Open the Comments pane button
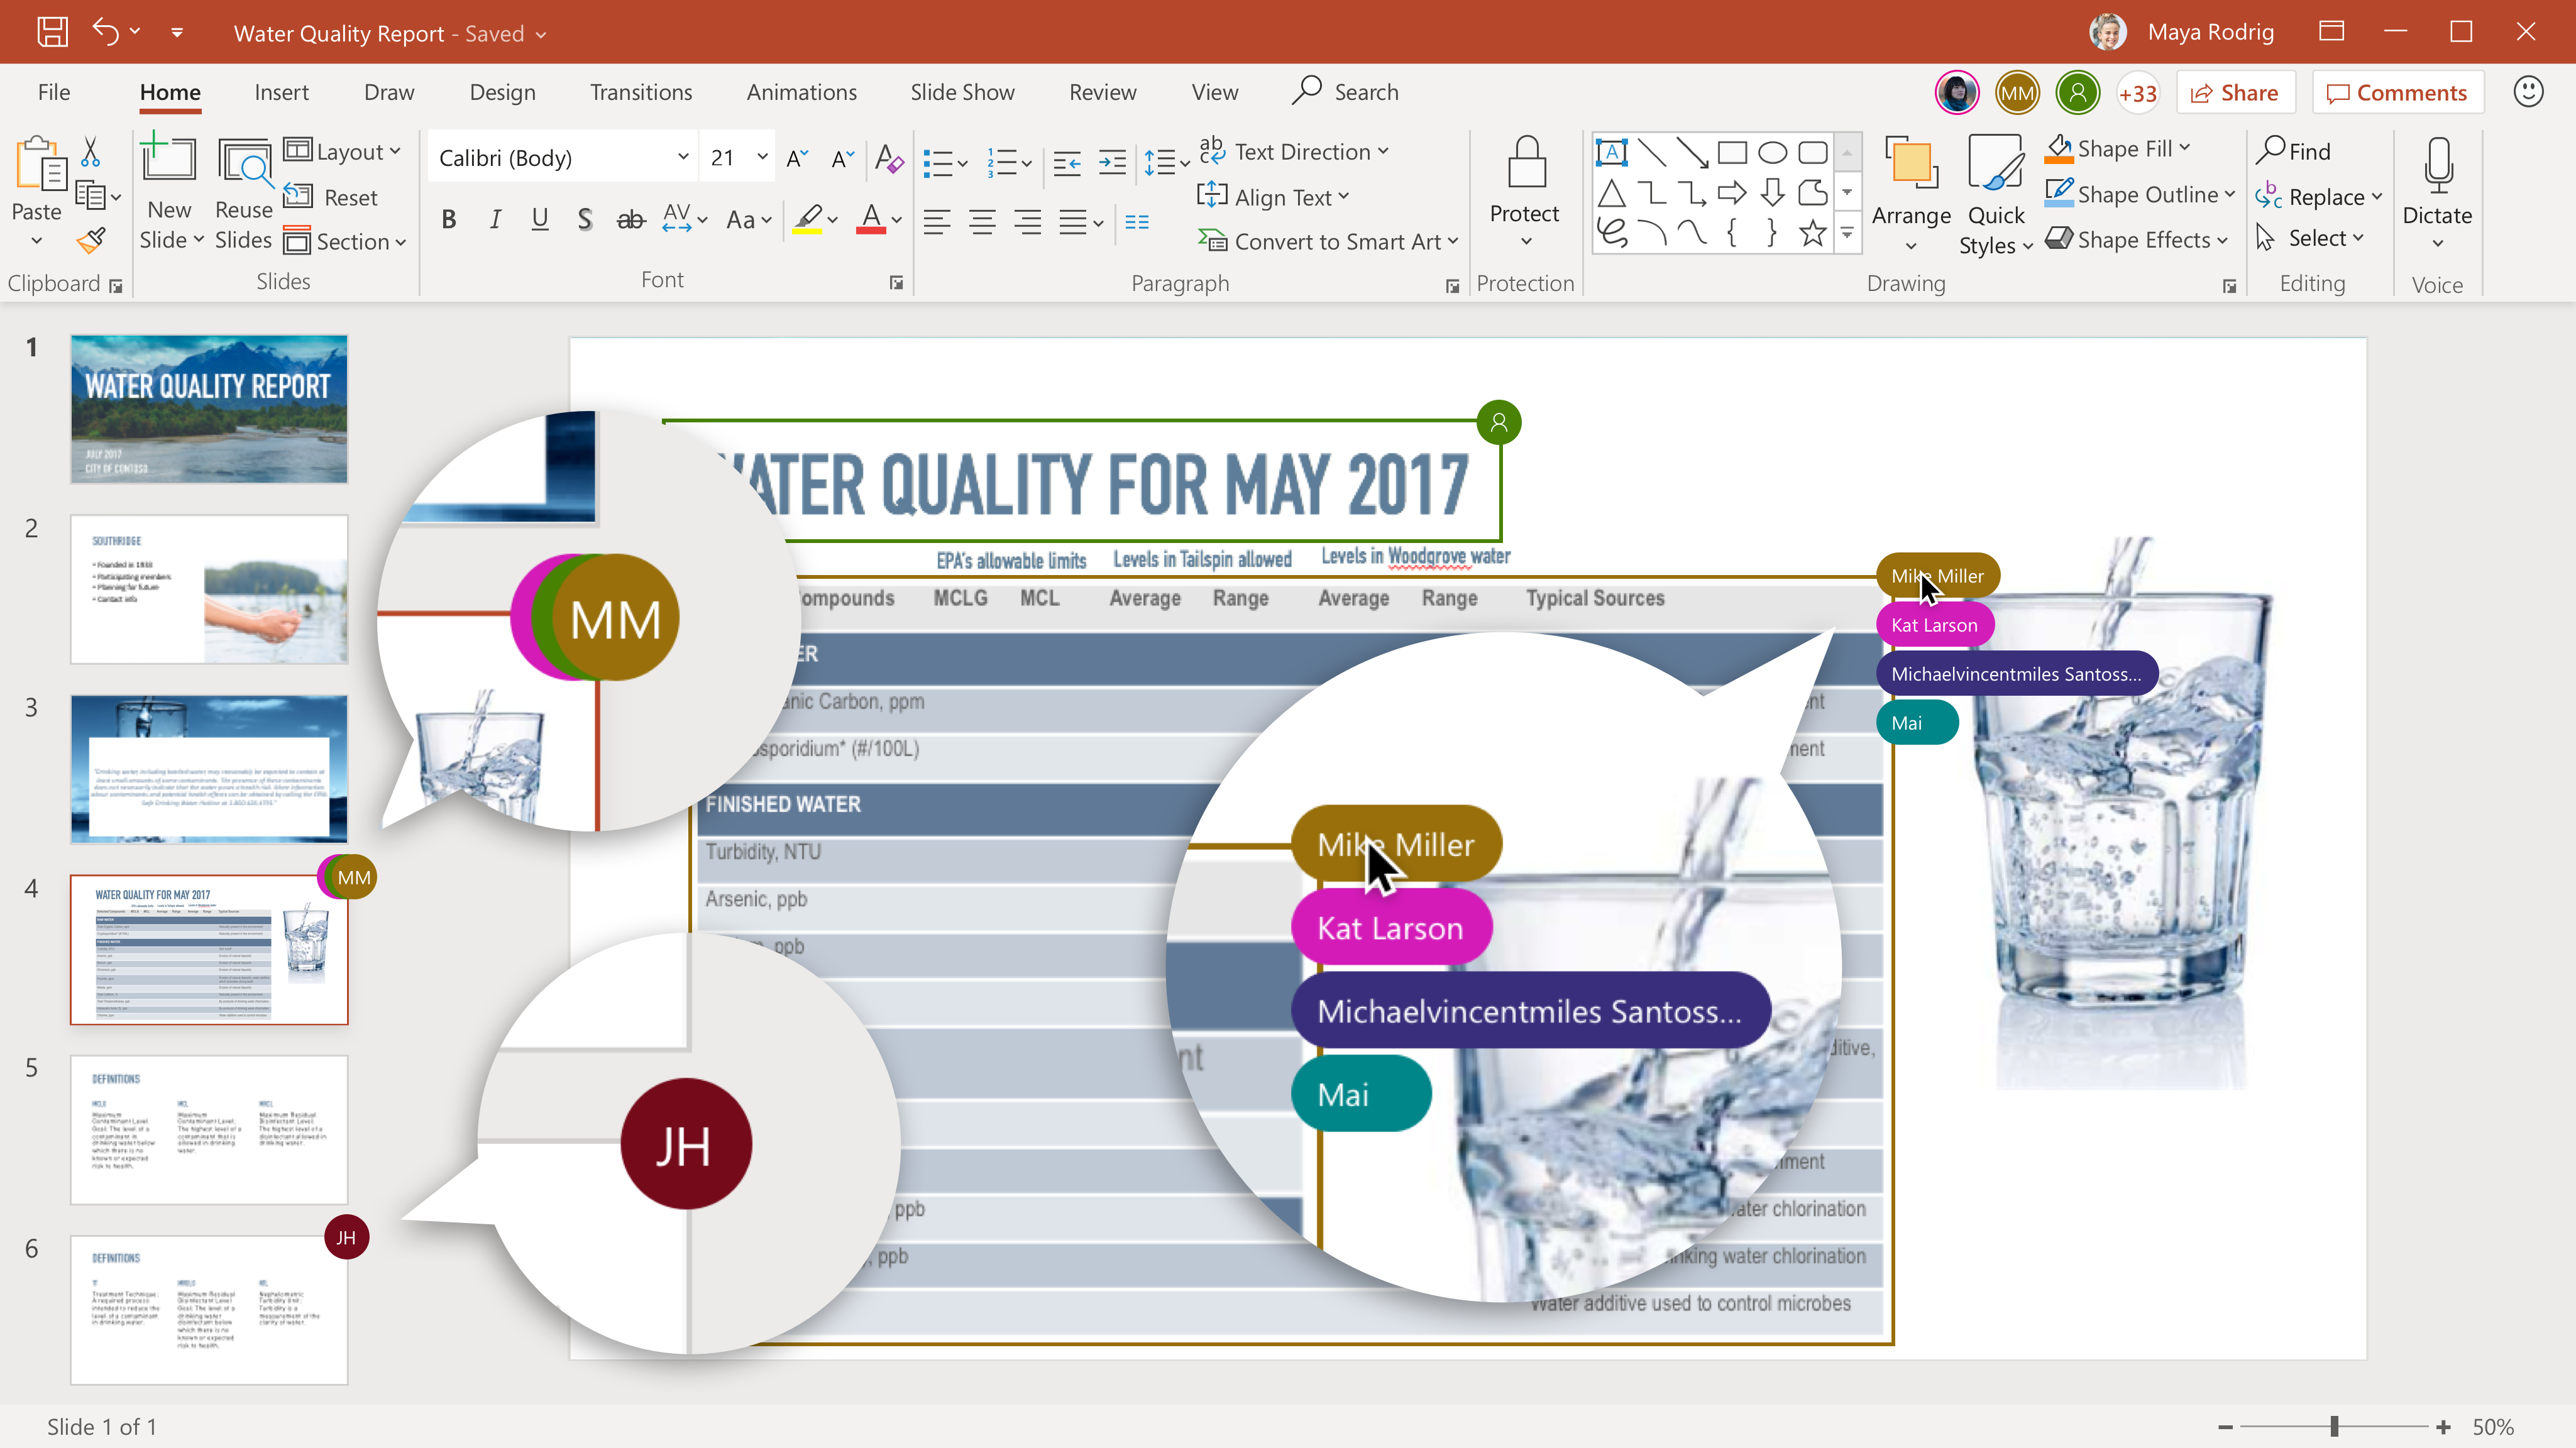The image size is (2576, 1448). click(x=2398, y=93)
